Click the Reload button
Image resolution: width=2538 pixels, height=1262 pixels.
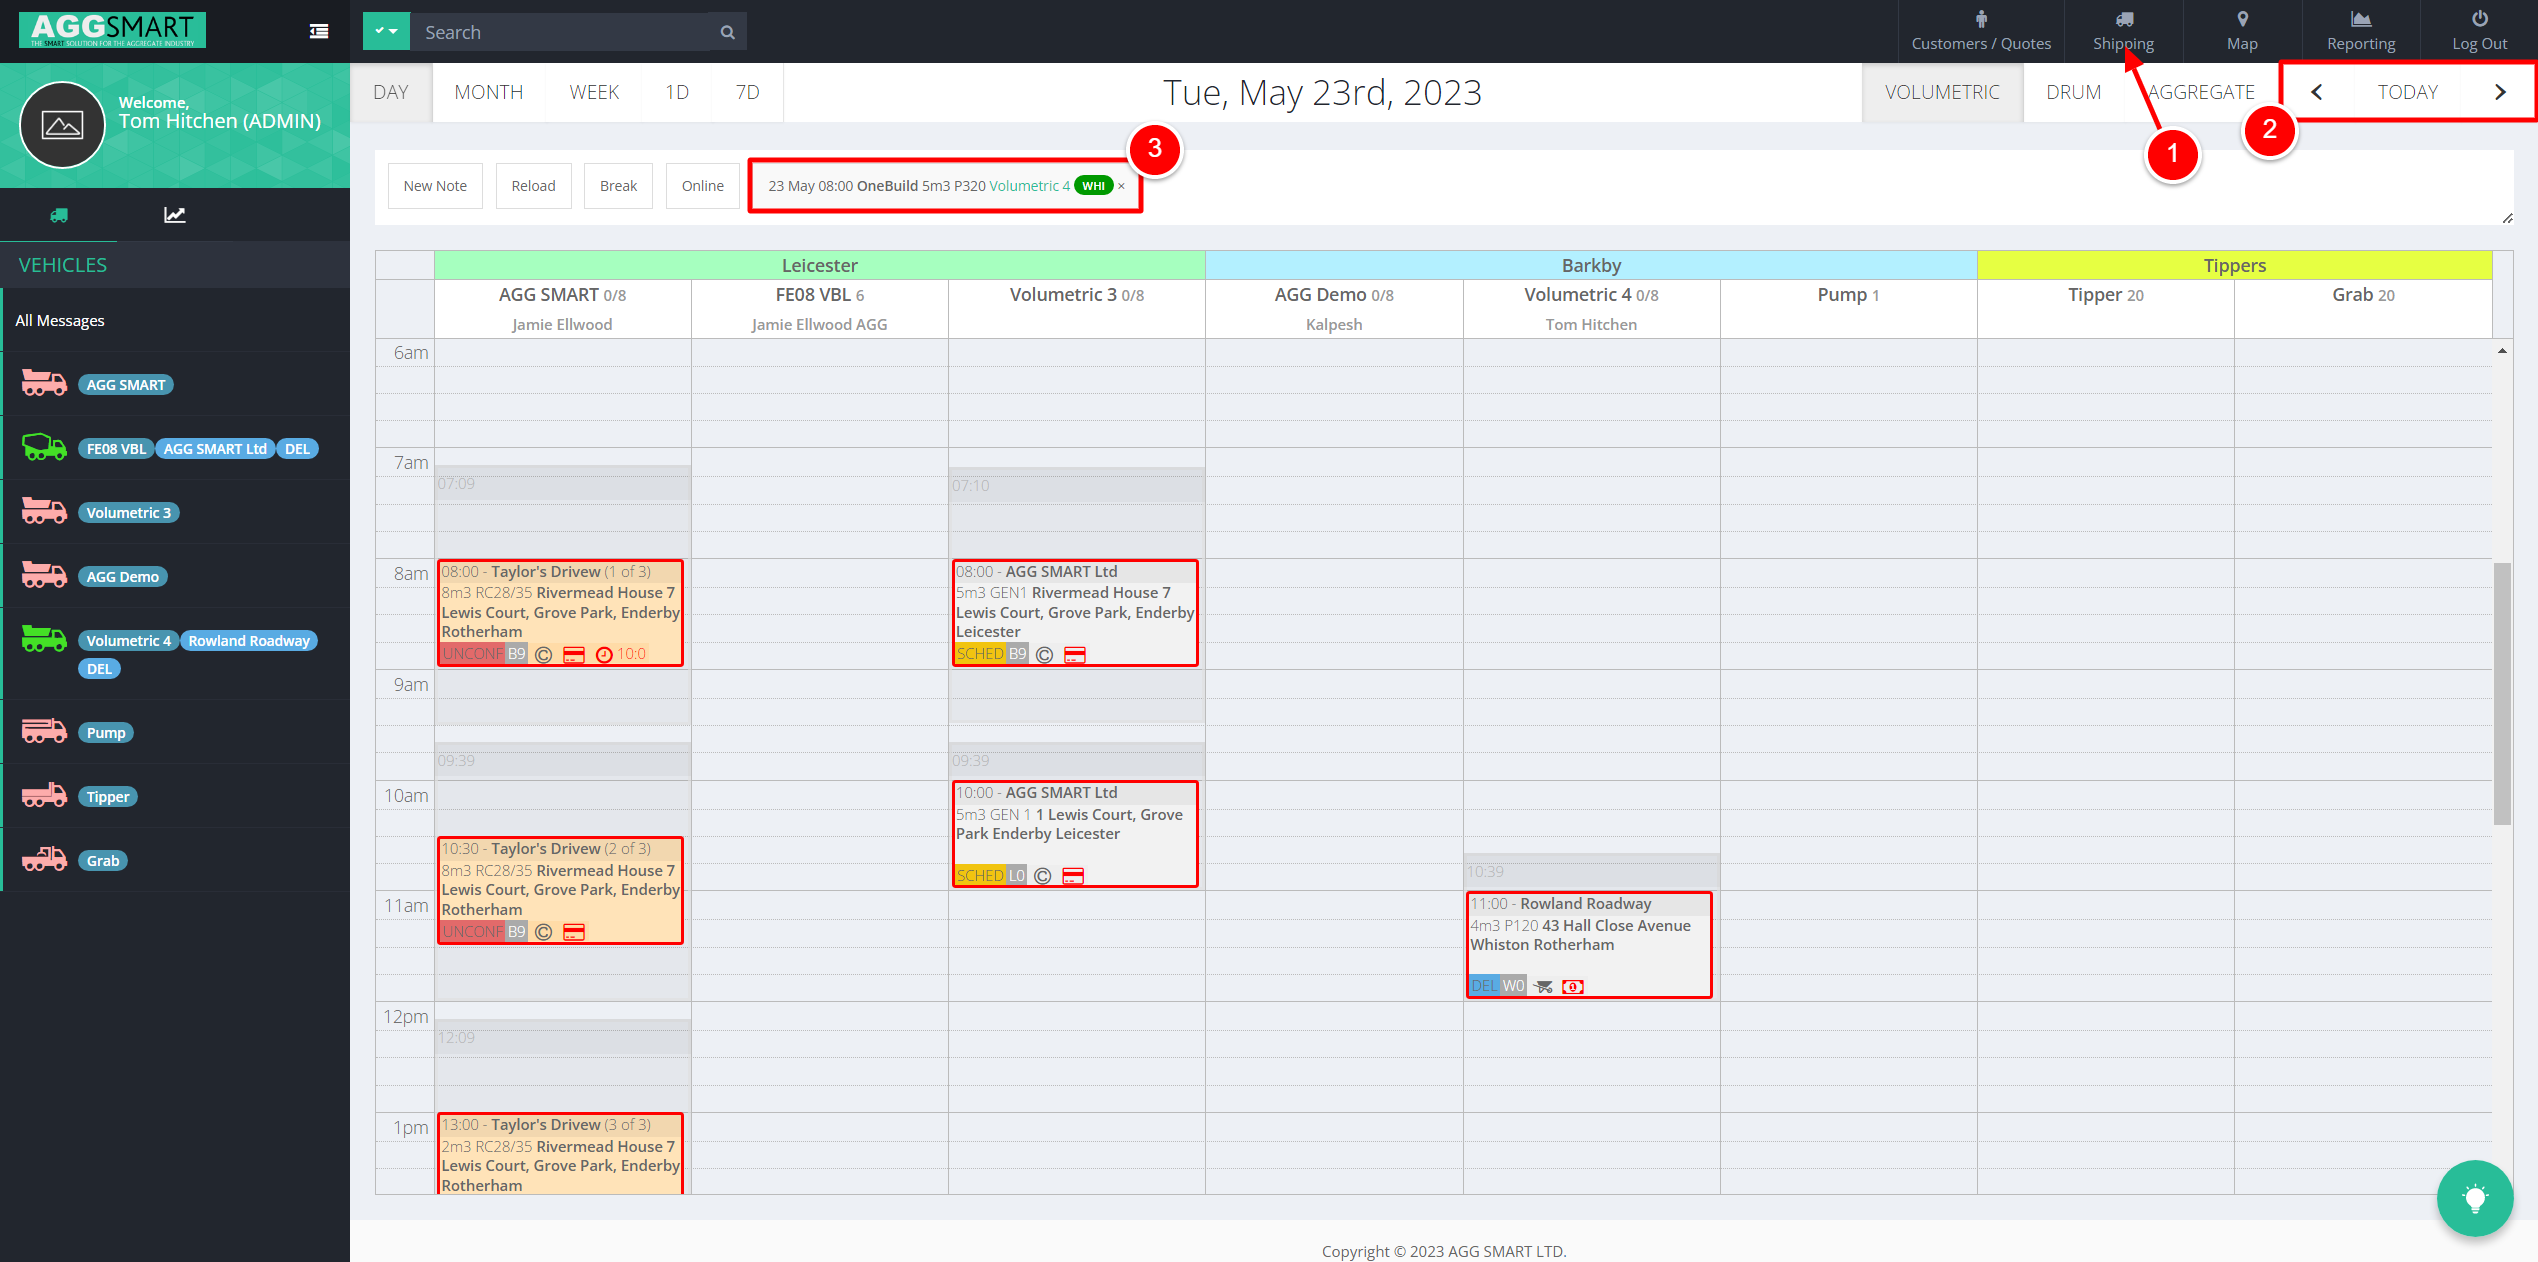[x=533, y=186]
